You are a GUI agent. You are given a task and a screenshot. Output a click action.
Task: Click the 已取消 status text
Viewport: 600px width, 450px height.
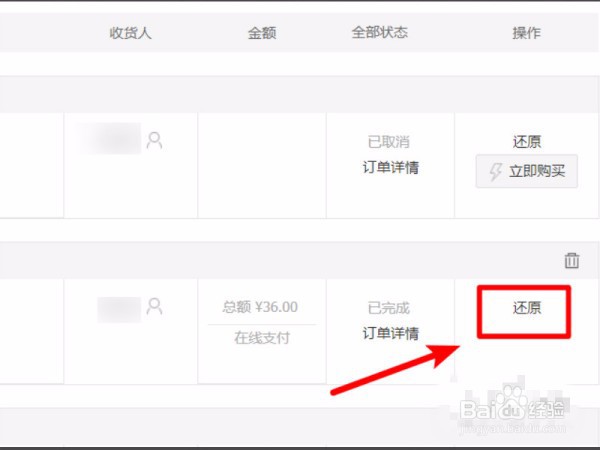point(389,142)
